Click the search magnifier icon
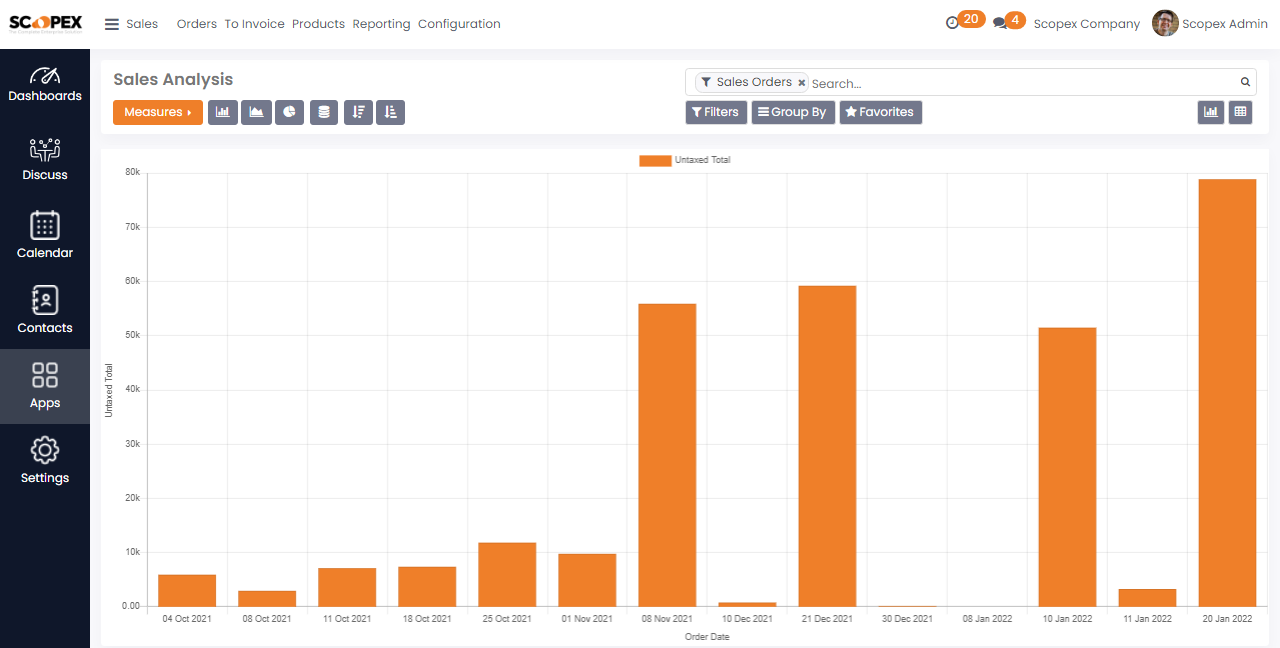Image resolution: width=1280 pixels, height=648 pixels. (x=1245, y=83)
